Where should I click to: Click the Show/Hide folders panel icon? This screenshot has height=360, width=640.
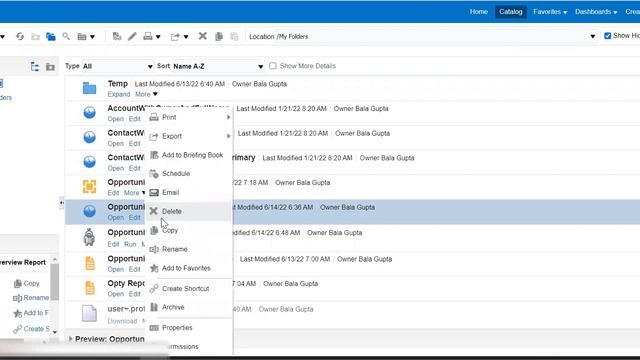pos(51,36)
